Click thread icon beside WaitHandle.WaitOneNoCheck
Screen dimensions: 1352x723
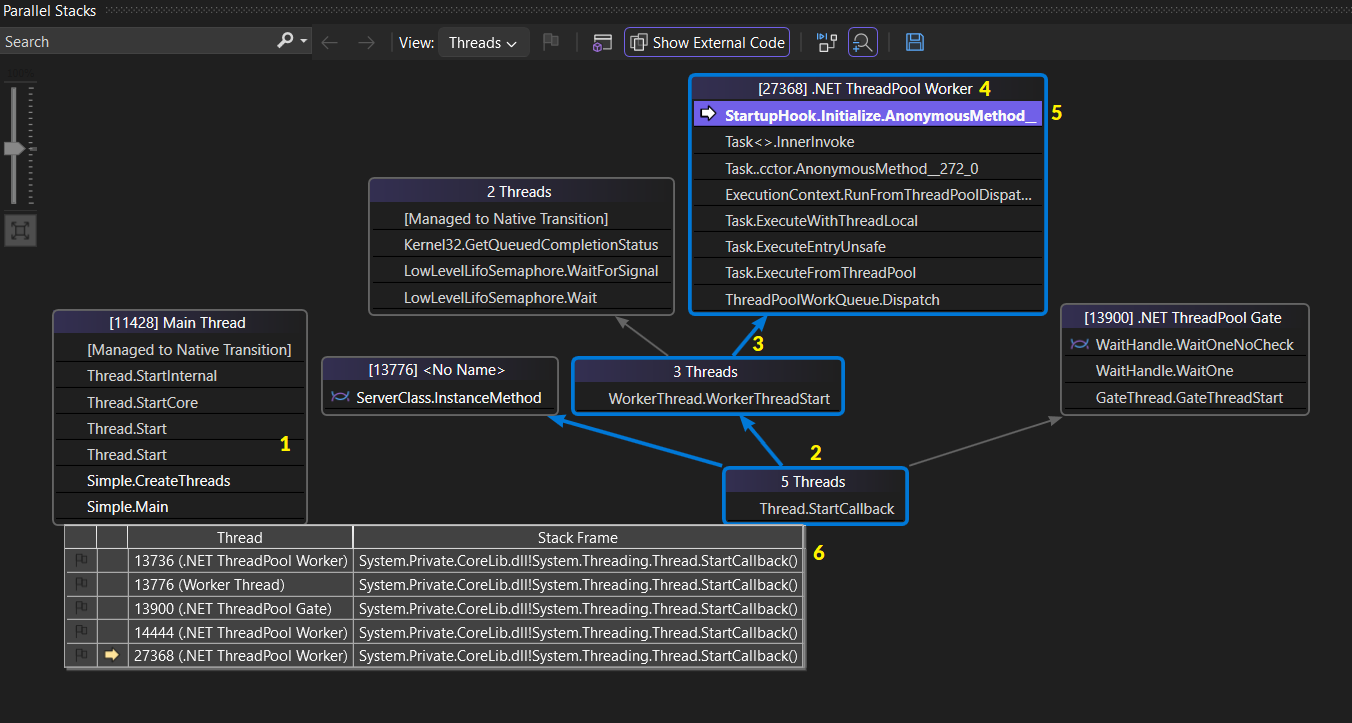[x=1079, y=344]
